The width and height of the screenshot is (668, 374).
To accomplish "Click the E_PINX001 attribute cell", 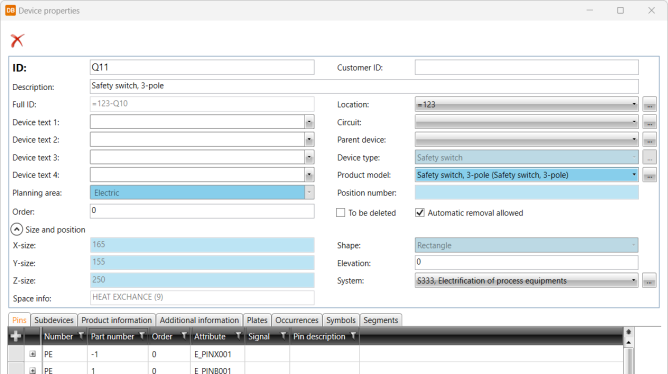I will tap(217, 354).
